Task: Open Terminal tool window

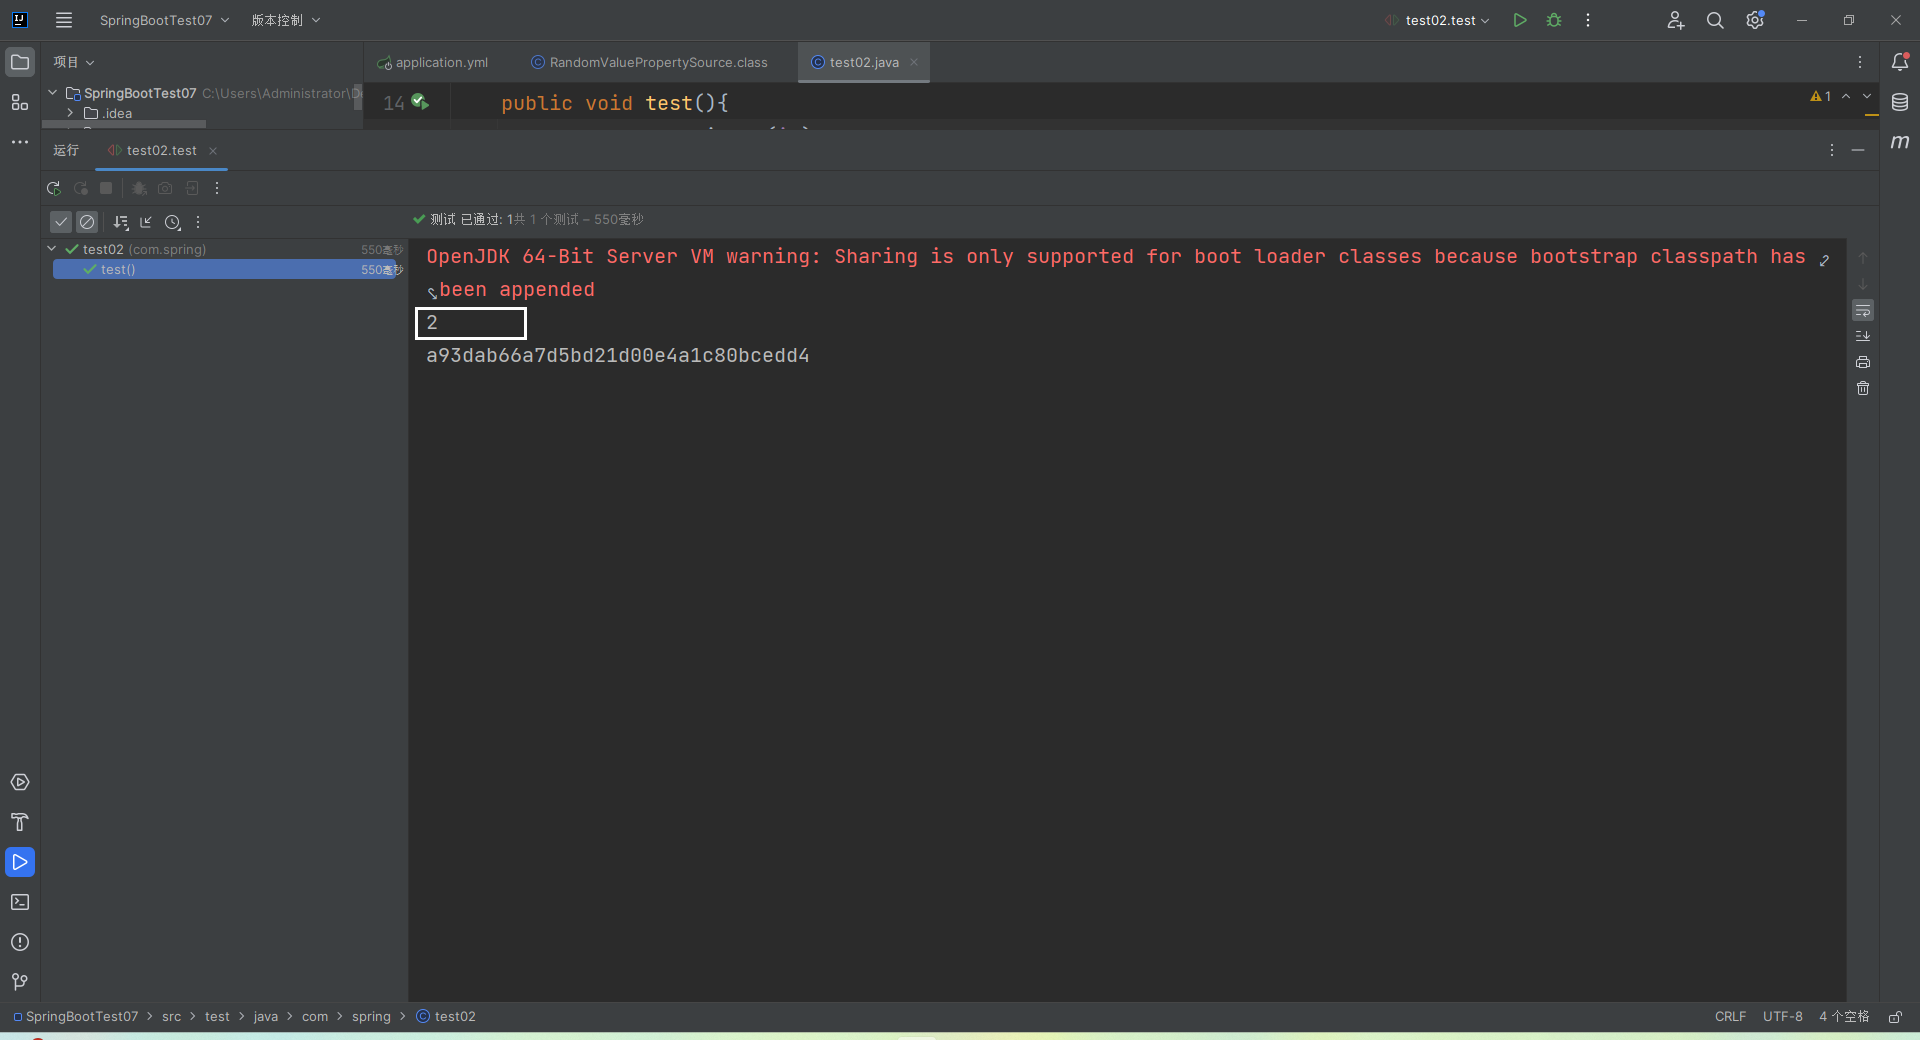Action: pyautogui.click(x=20, y=902)
